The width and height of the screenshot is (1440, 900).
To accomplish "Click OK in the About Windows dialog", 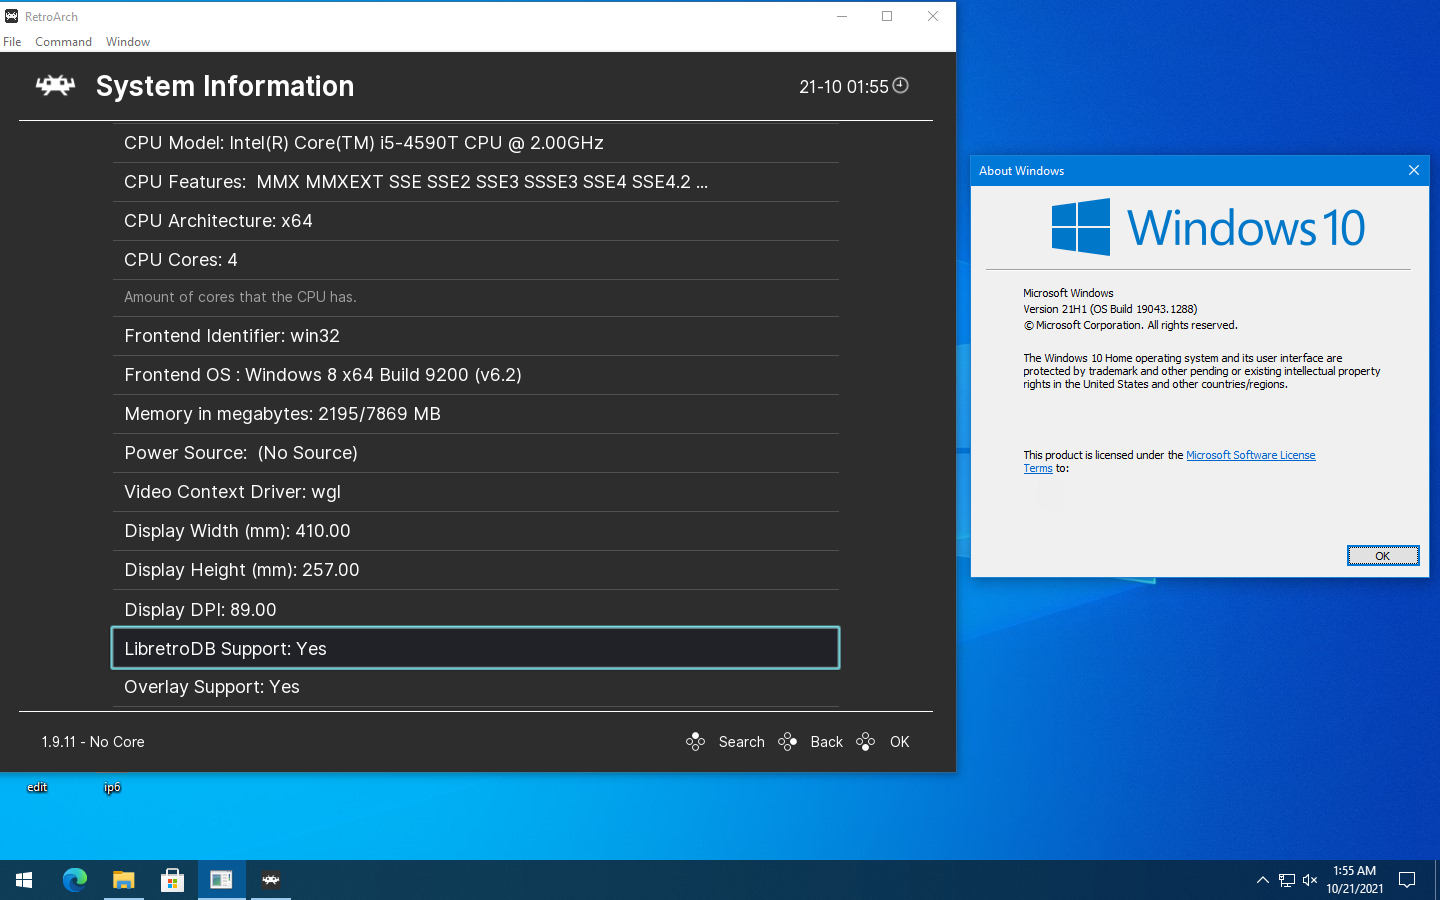I will pos(1383,555).
